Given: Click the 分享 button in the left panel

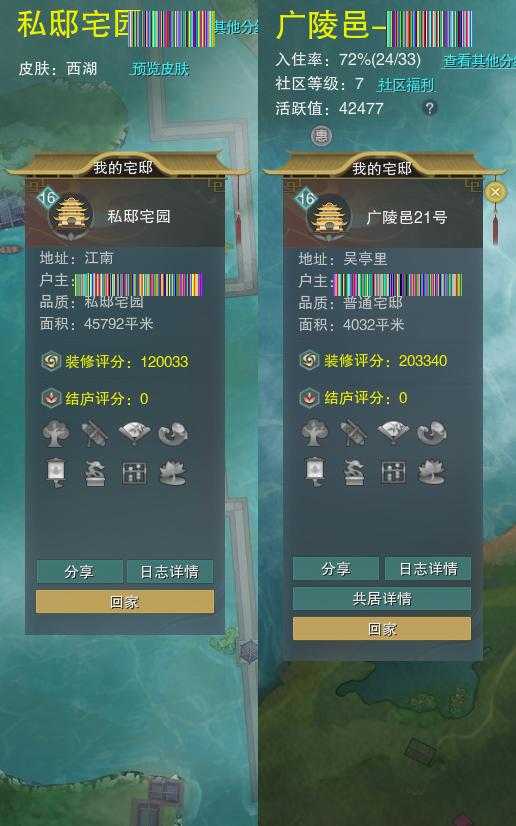Looking at the screenshot, I should 80,572.
